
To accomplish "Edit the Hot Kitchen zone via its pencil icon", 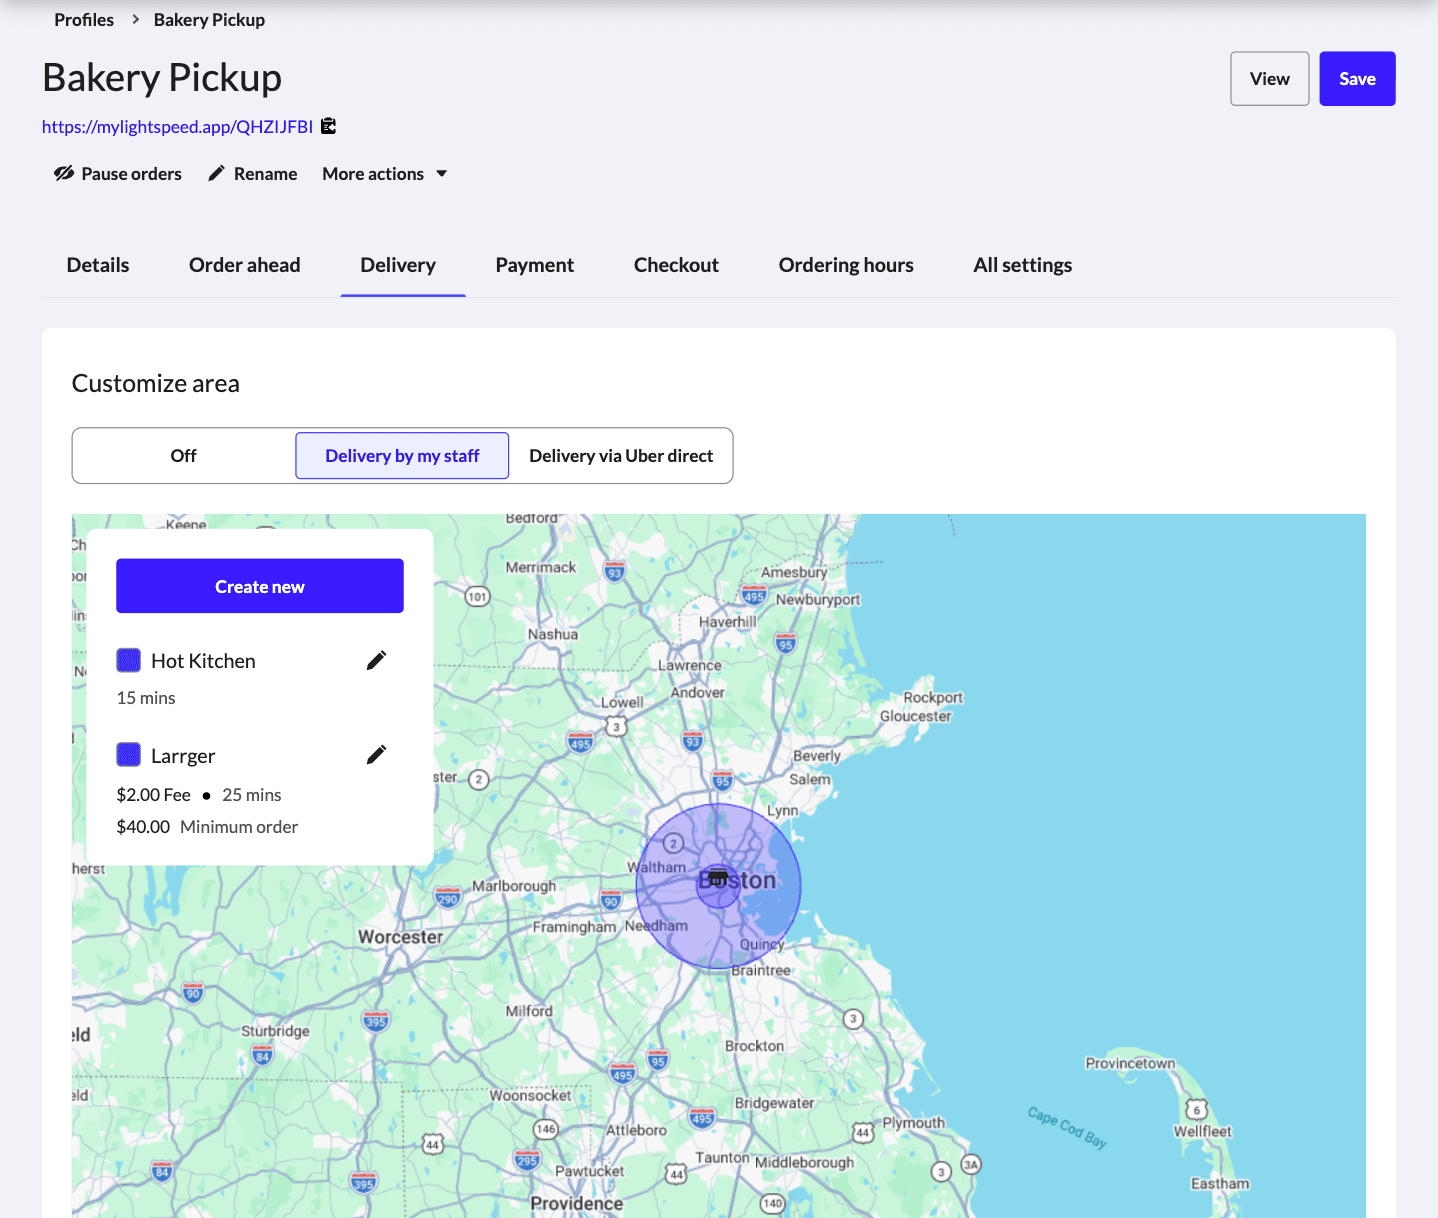I will (x=376, y=659).
